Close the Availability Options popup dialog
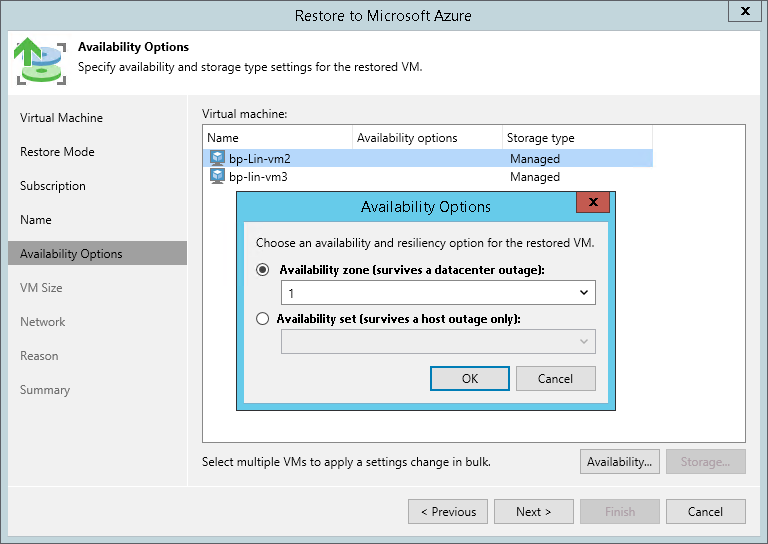768x544 pixels. (593, 202)
